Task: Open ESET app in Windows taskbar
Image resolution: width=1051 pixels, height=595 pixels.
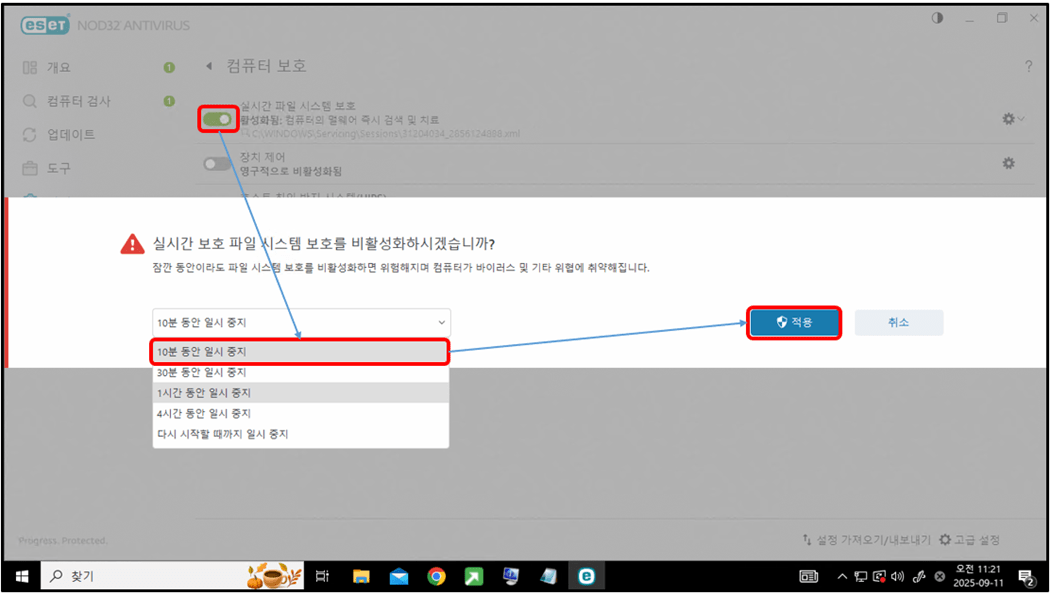Action: [x=585, y=576]
